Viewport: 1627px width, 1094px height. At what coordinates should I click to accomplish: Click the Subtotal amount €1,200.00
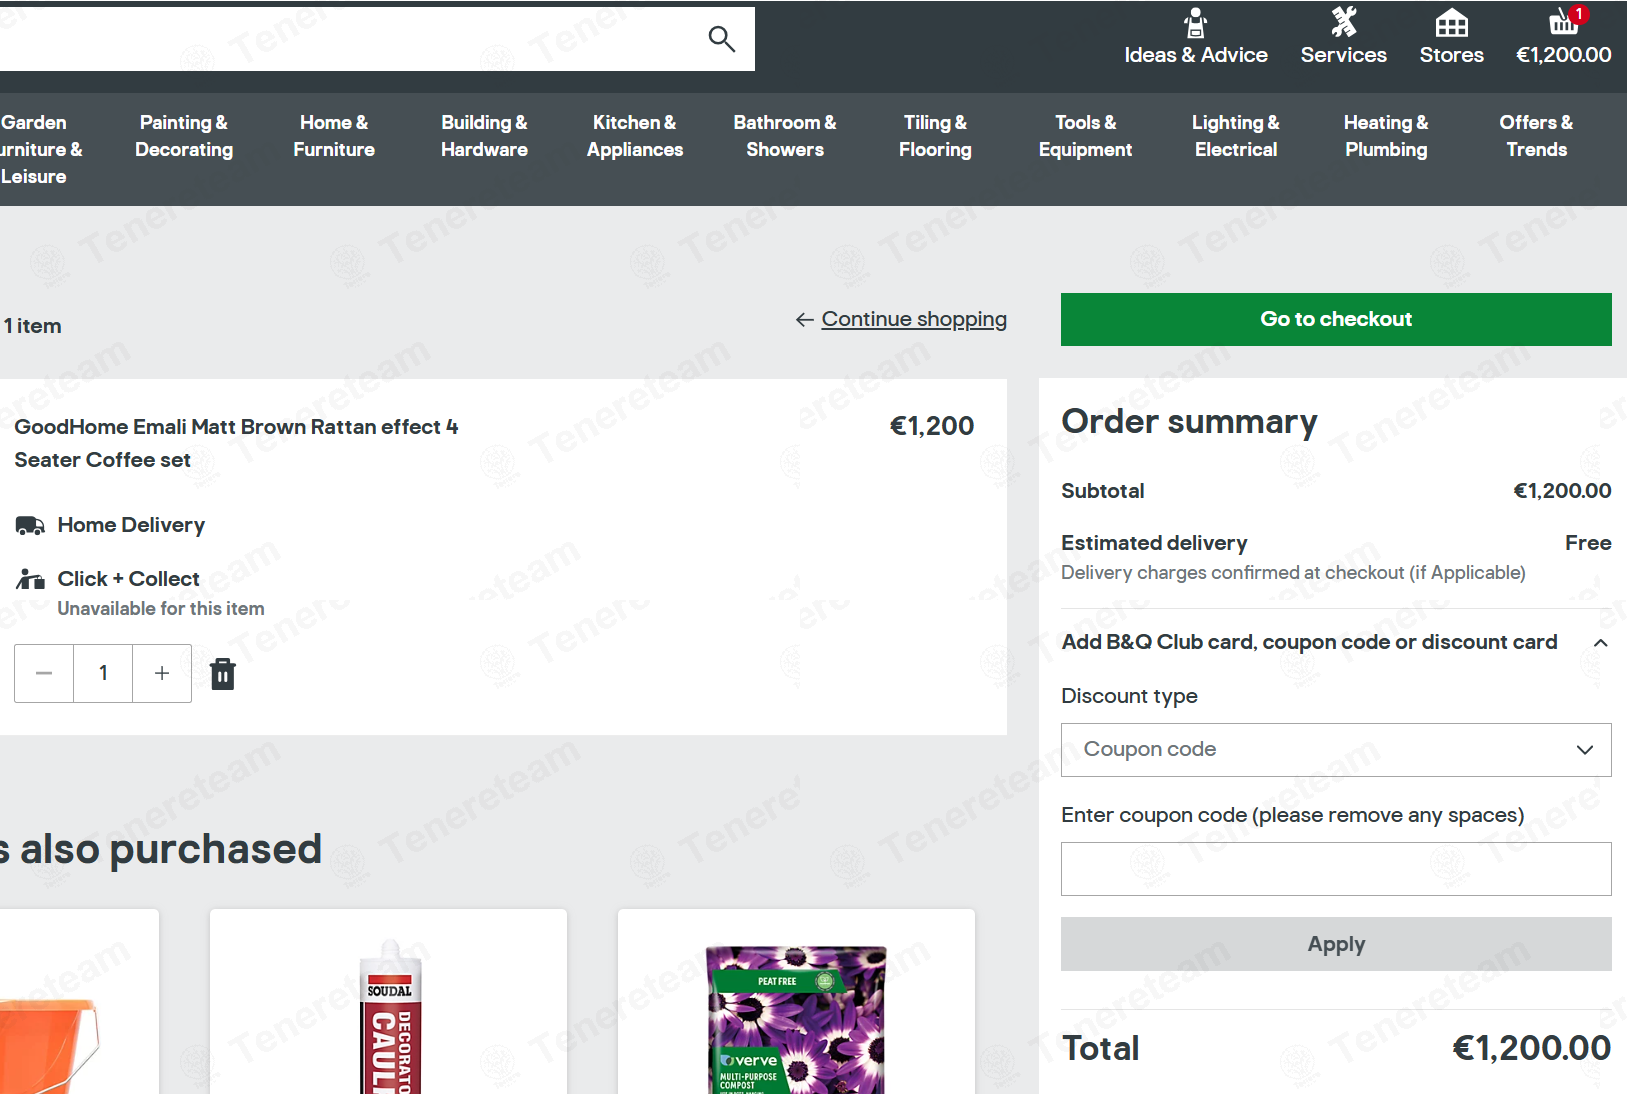pyautogui.click(x=1562, y=491)
